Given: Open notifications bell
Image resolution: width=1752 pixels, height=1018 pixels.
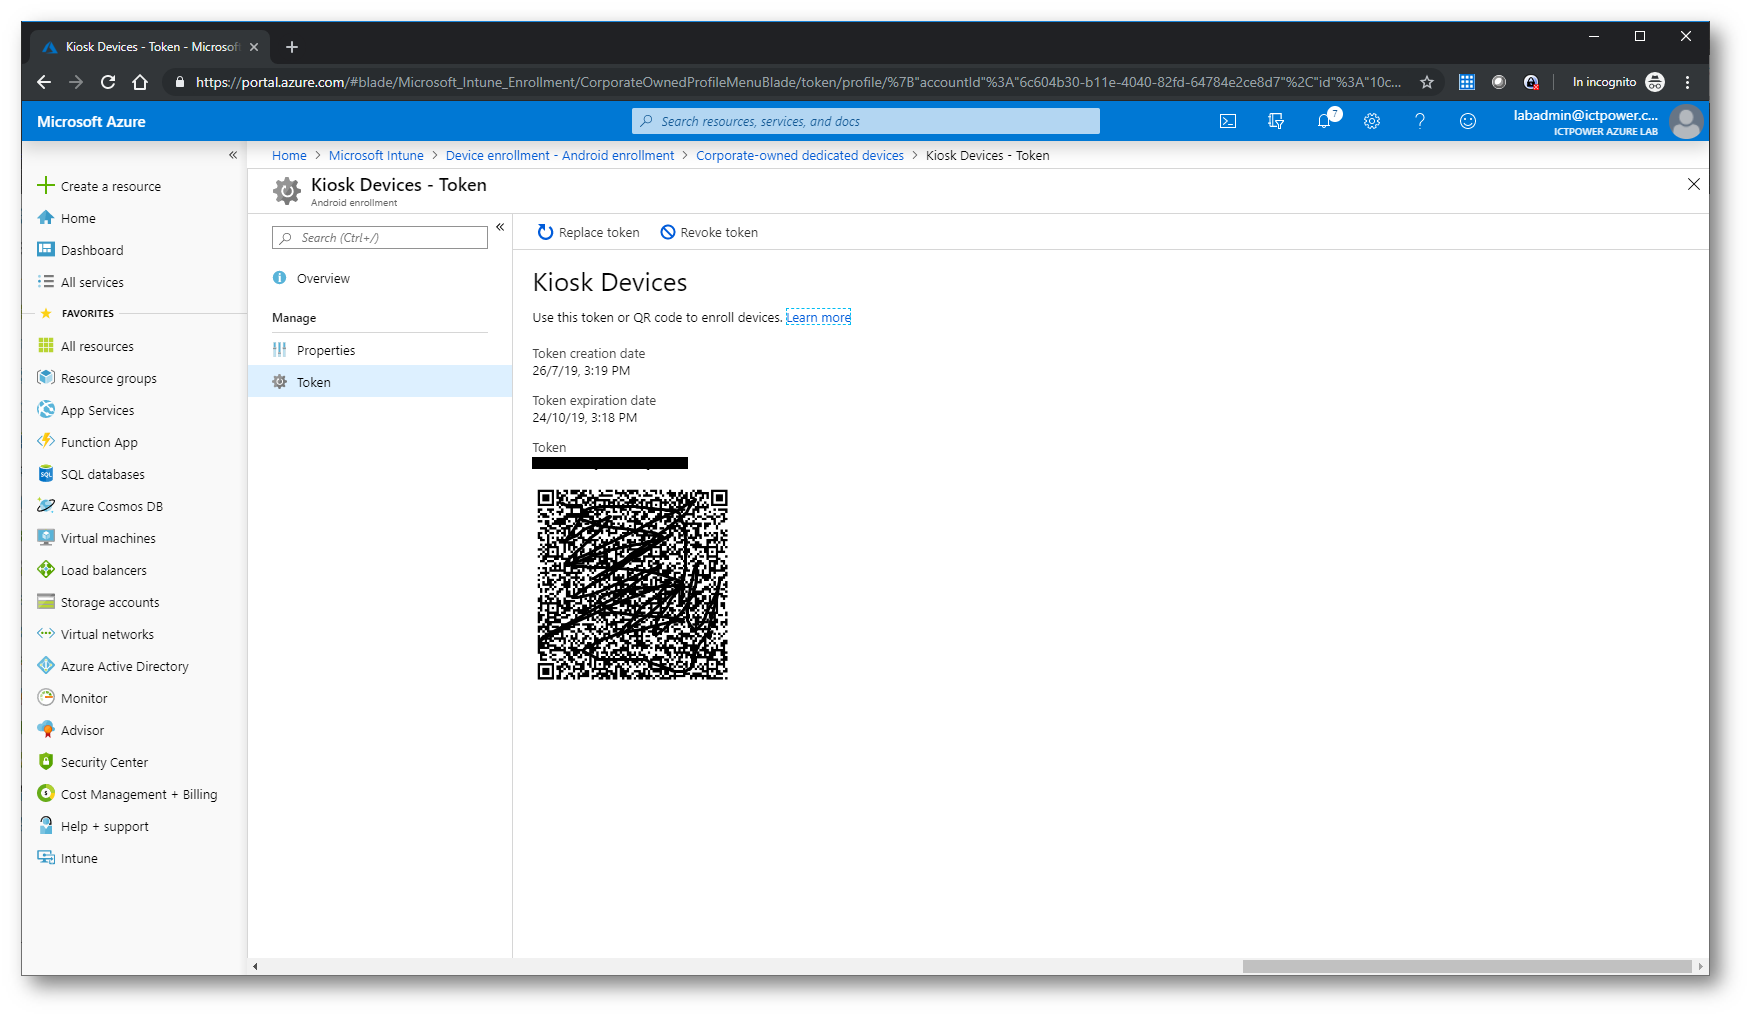Looking at the screenshot, I should [1324, 121].
